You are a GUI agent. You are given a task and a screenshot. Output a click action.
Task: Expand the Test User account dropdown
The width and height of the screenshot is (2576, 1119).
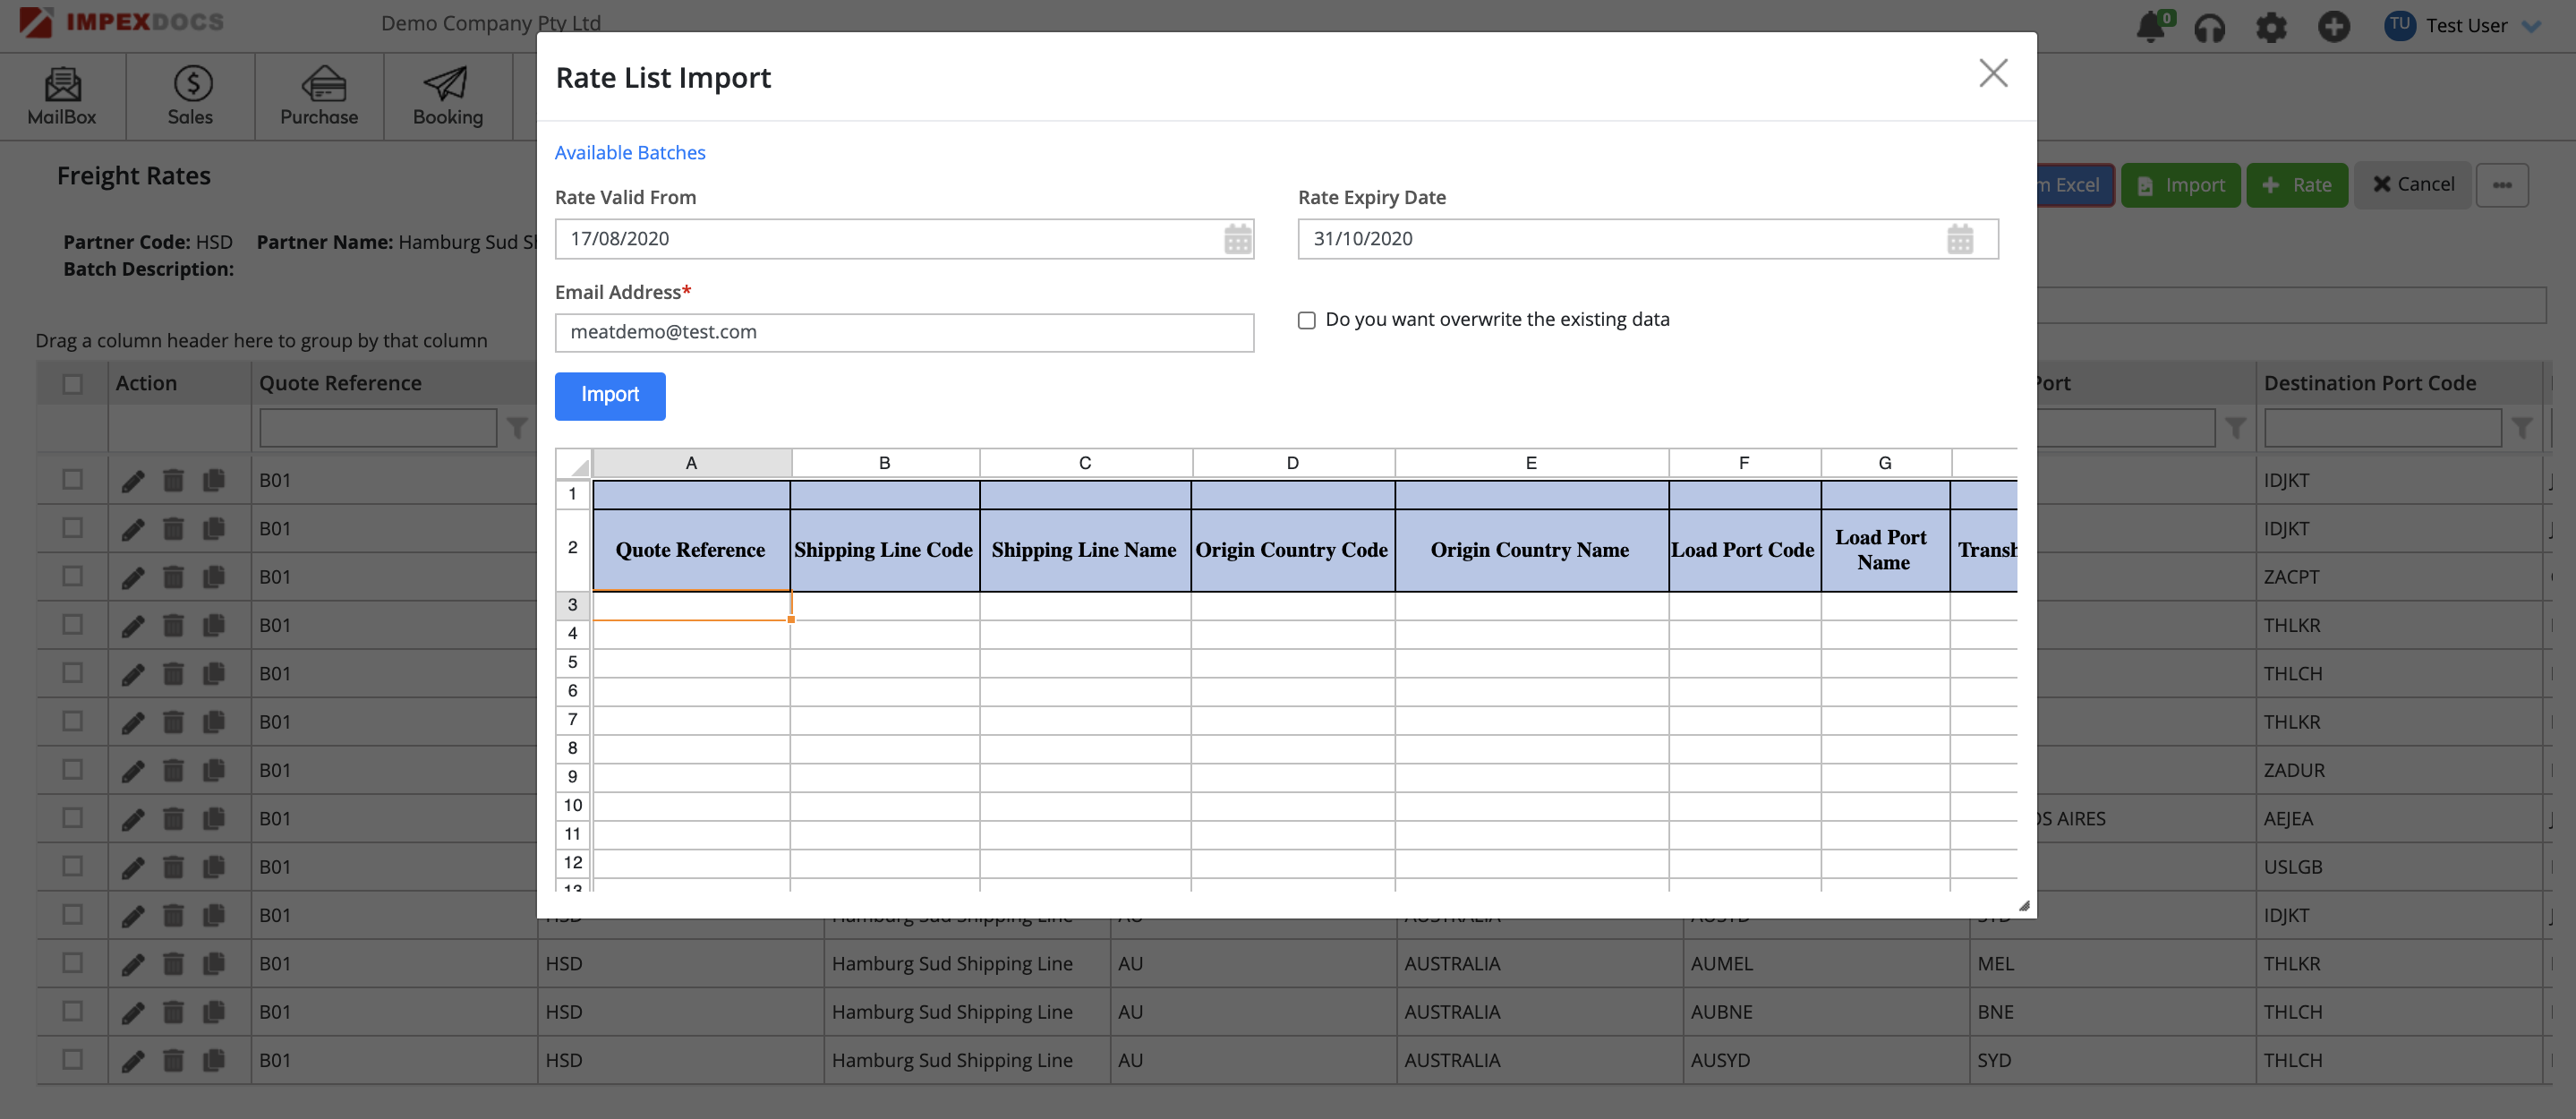[x=2531, y=27]
